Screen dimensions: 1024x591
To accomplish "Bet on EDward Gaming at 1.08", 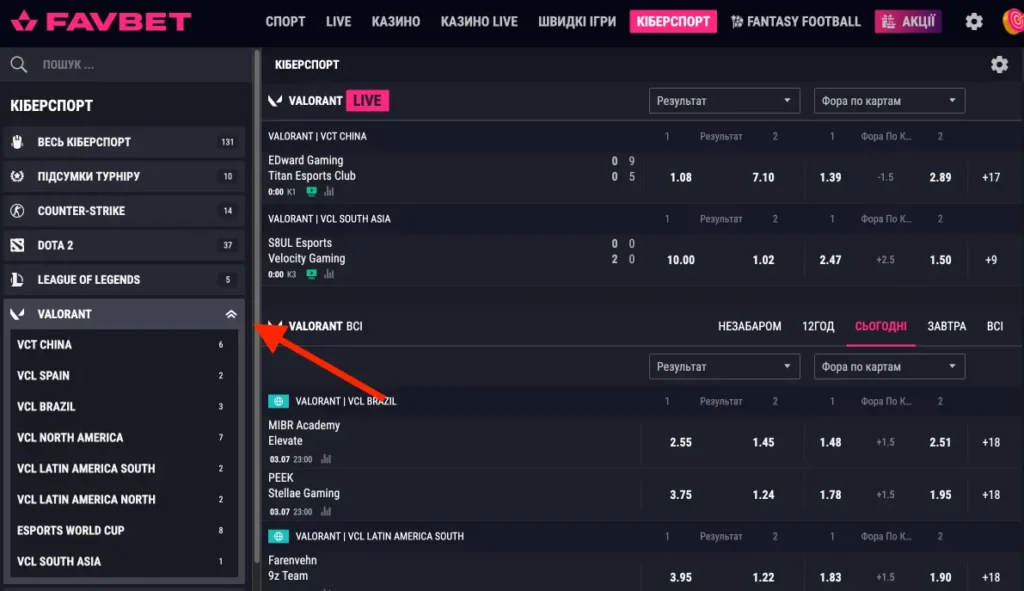I will (680, 177).
